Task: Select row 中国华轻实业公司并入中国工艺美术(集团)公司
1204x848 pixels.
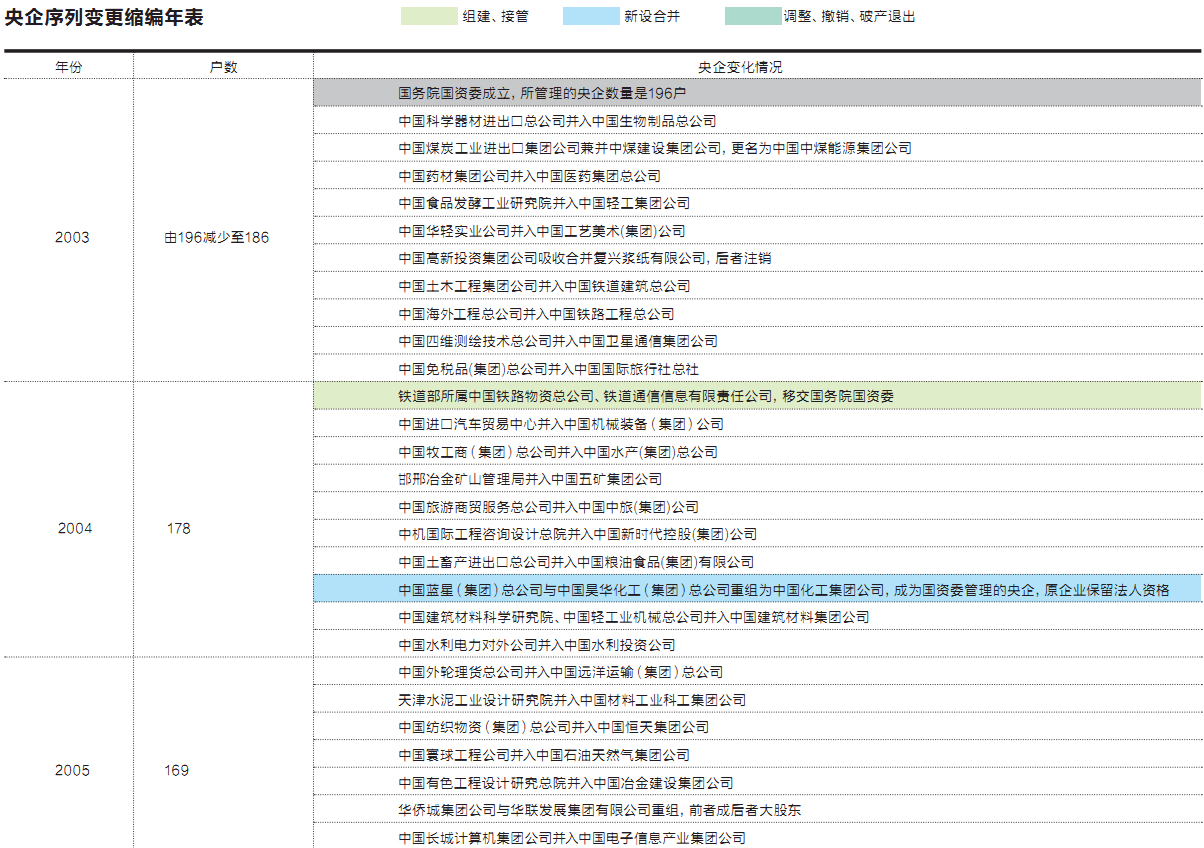Action: tap(757, 231)
